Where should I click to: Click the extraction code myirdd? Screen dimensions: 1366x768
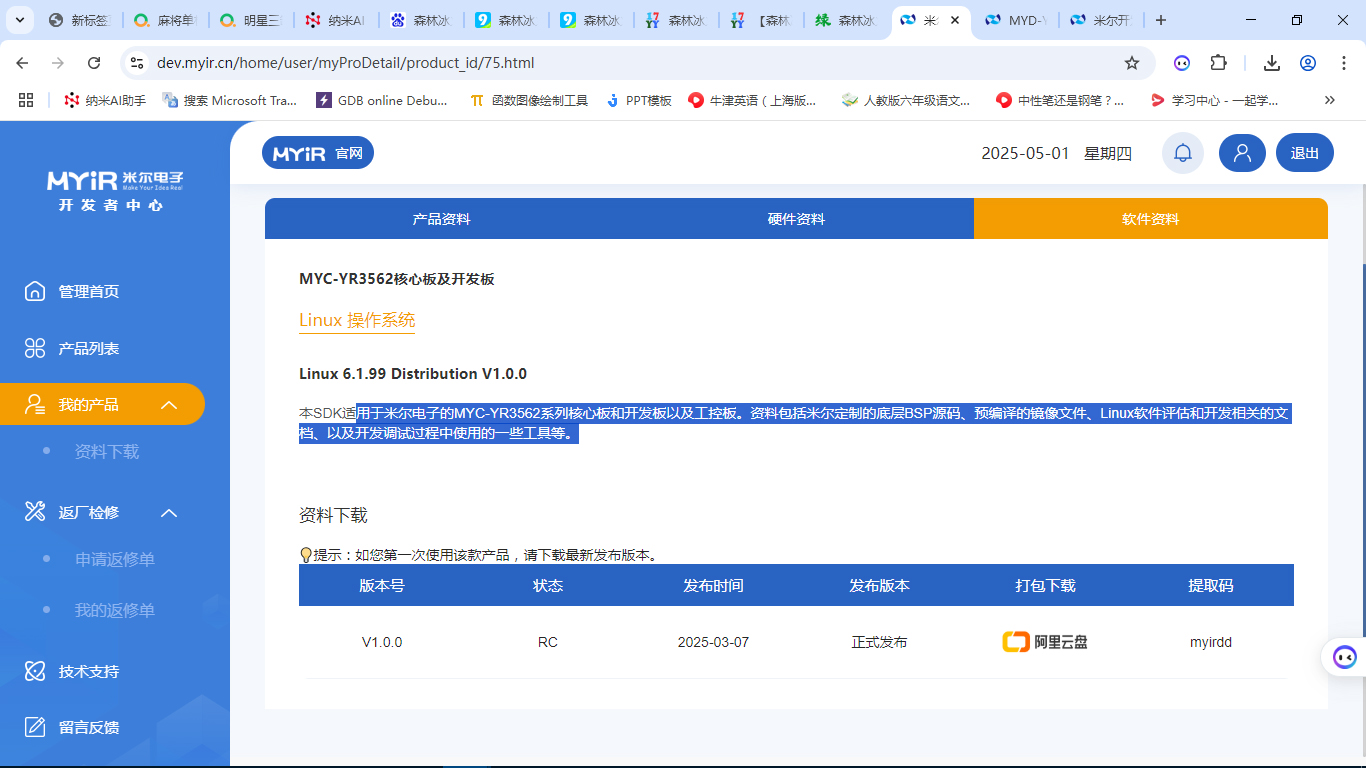click(x=1210, y=642)
